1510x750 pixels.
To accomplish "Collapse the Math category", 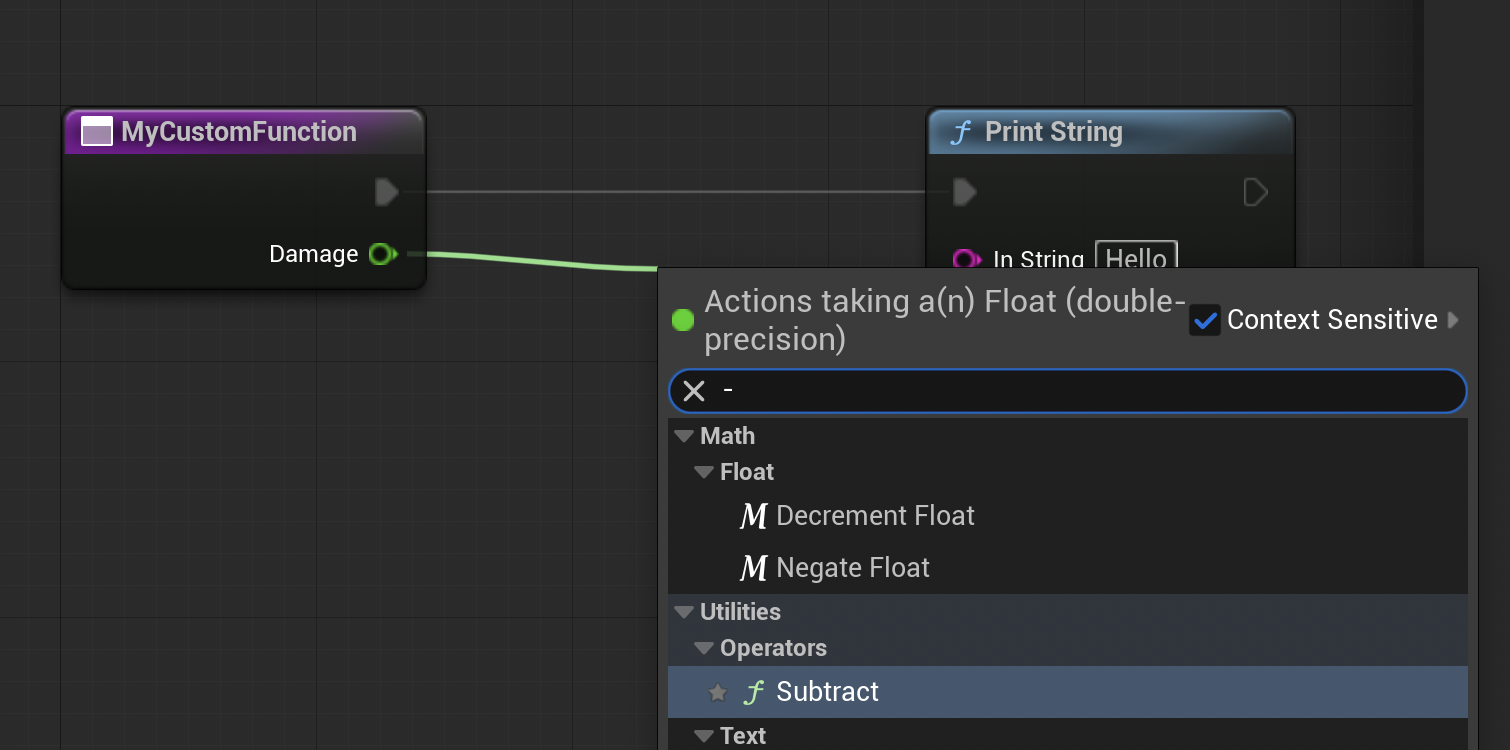I will (684, 436).
